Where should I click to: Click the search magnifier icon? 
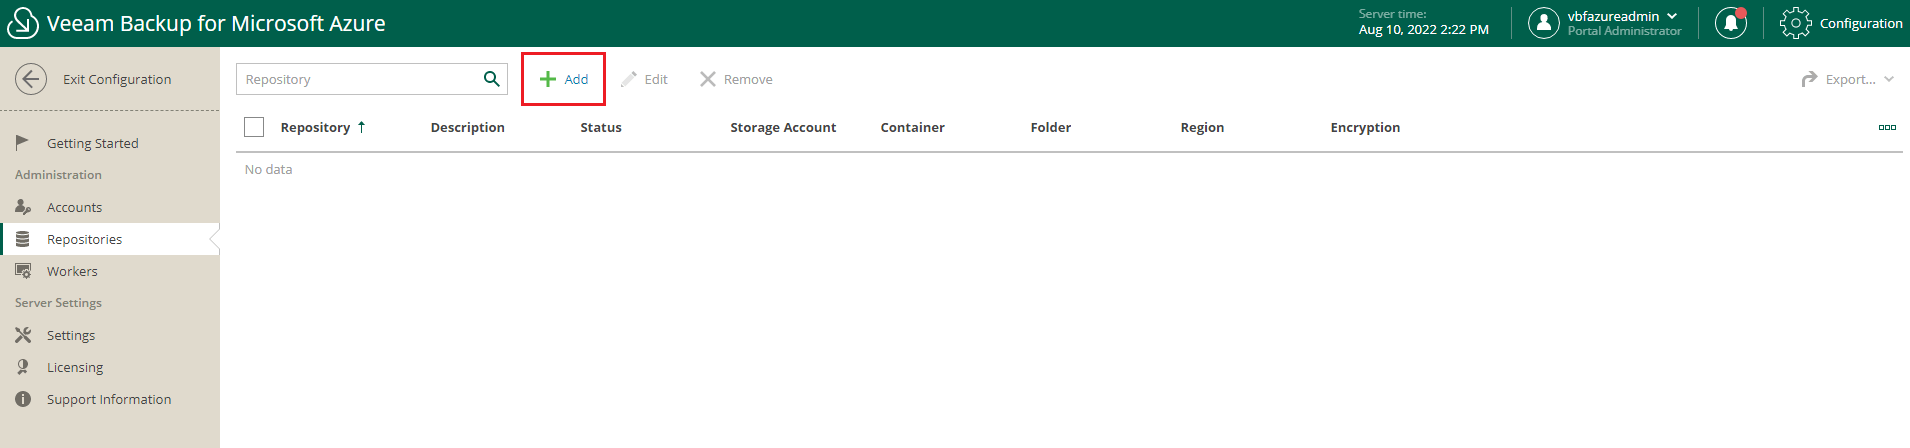492,79
